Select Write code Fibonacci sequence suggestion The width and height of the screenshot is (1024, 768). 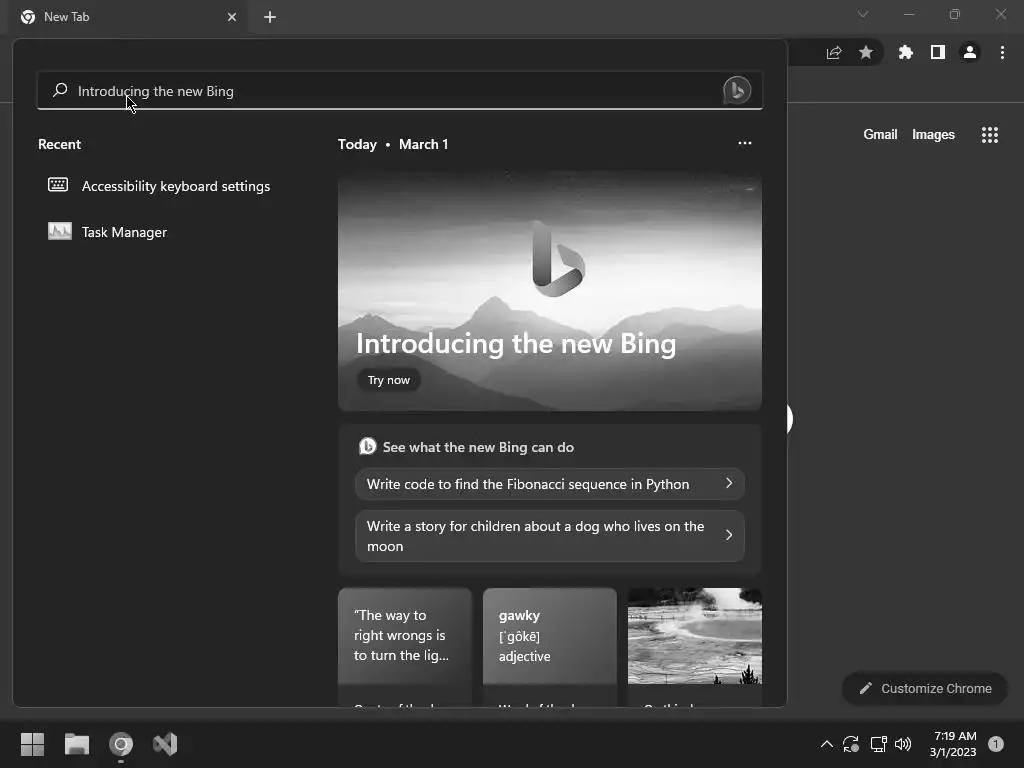coord(549,484)
